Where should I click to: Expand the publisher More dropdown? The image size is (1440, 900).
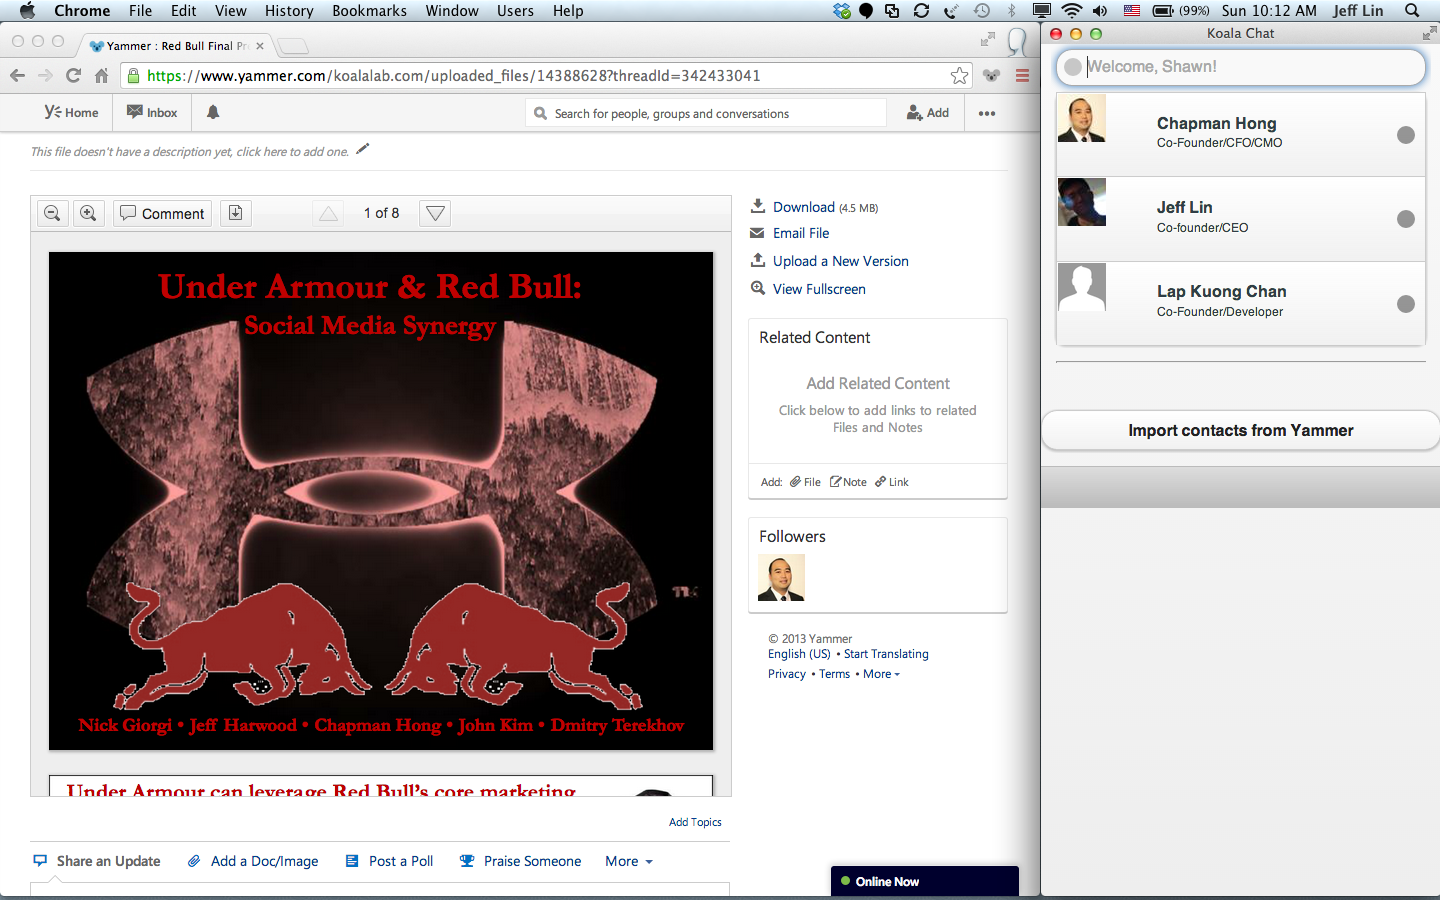[x=629, y=861]
